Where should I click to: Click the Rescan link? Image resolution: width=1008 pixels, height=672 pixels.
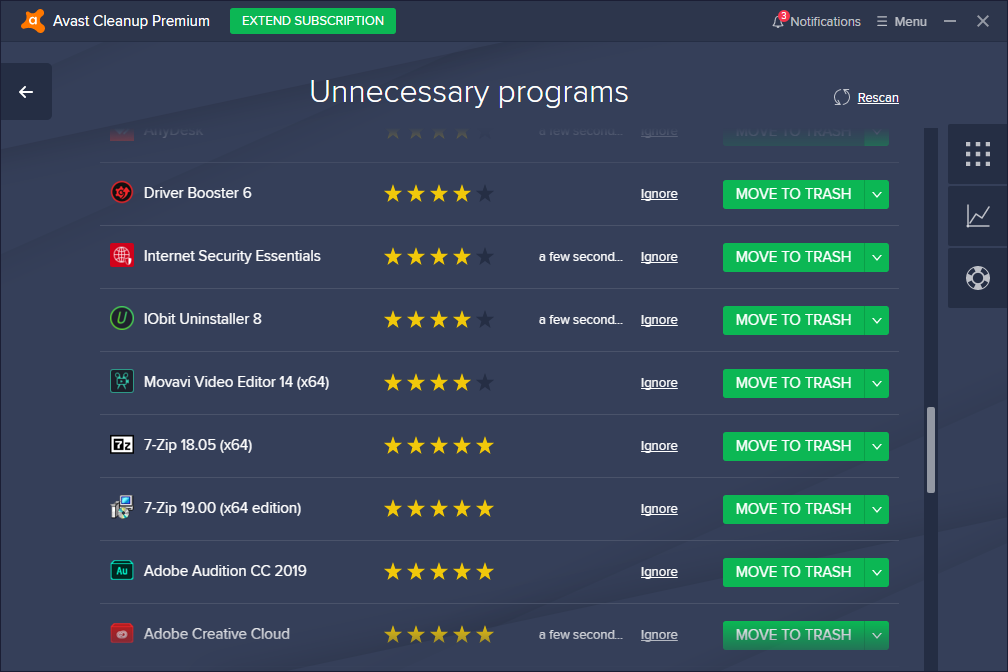tap(878, 97)
